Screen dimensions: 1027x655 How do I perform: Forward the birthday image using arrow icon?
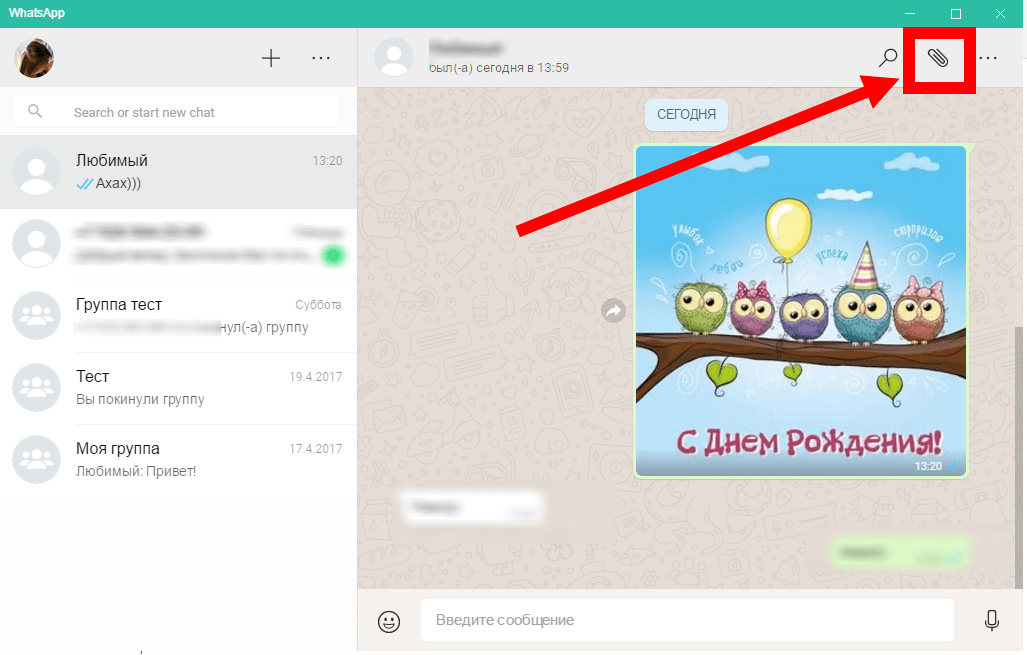coord(614,310)
